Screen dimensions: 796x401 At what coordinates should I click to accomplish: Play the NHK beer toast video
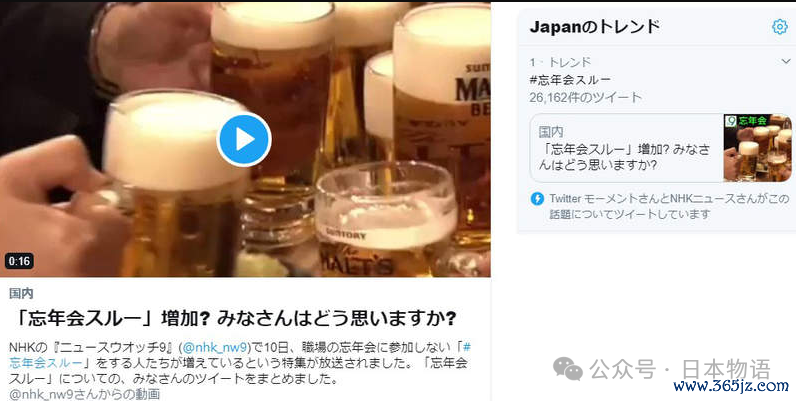coord(244,139)
